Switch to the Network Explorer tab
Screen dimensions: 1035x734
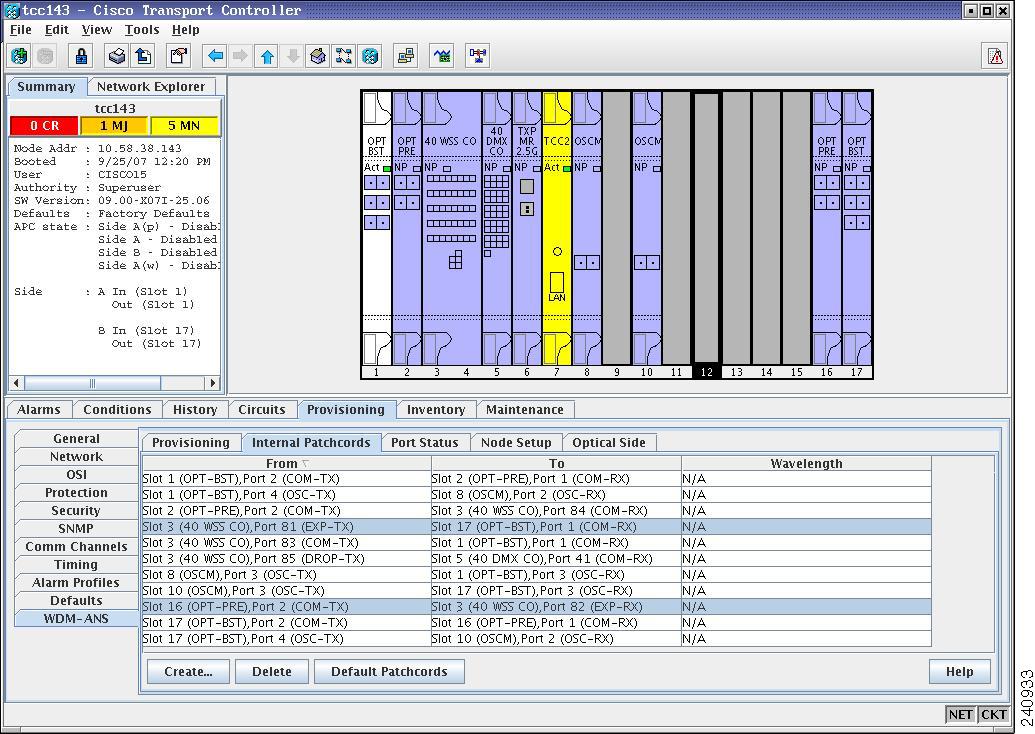point(150,86)
